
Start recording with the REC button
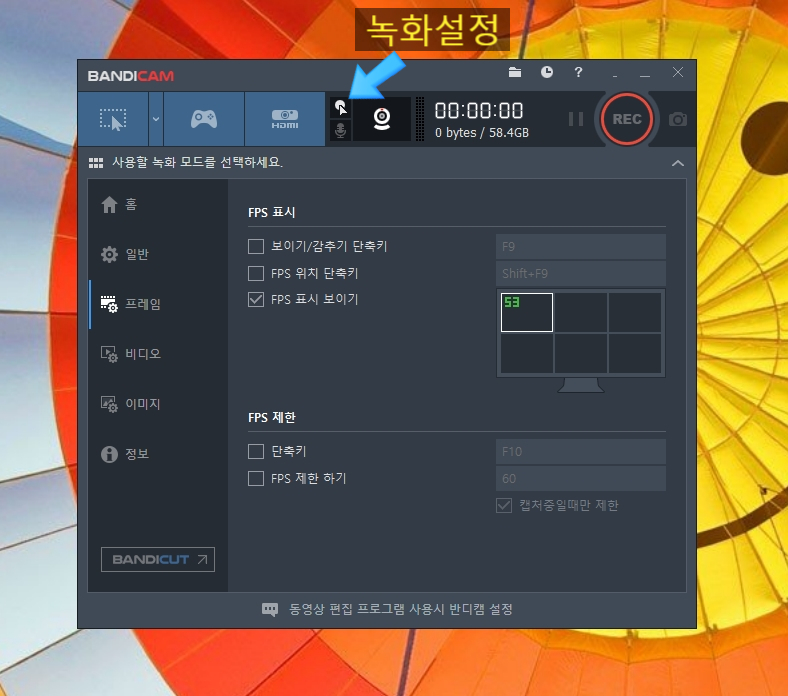pos(627,119)
